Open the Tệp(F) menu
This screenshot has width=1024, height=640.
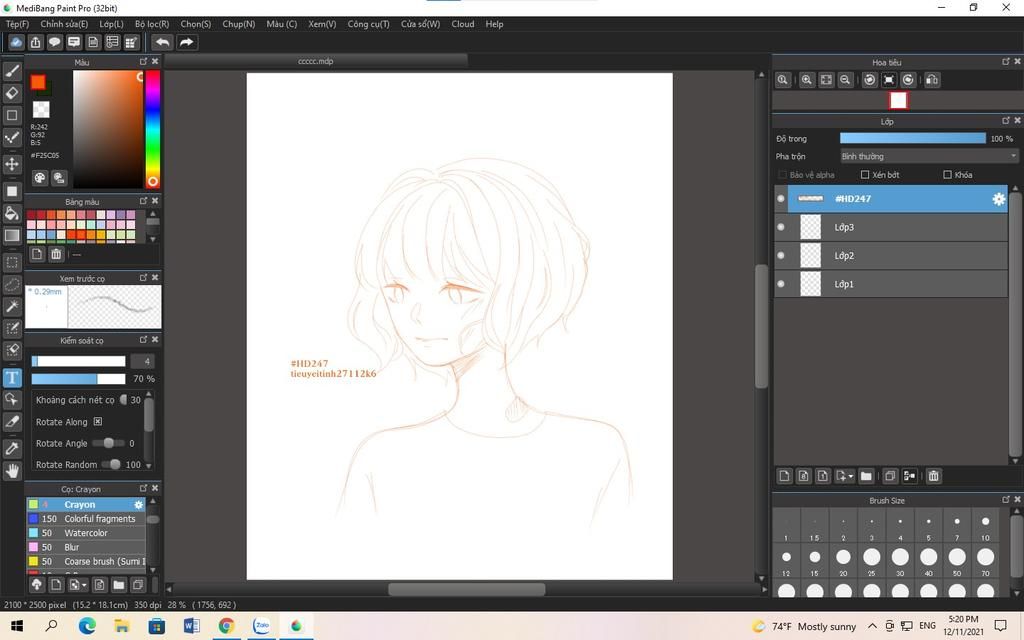click(18, 24)
